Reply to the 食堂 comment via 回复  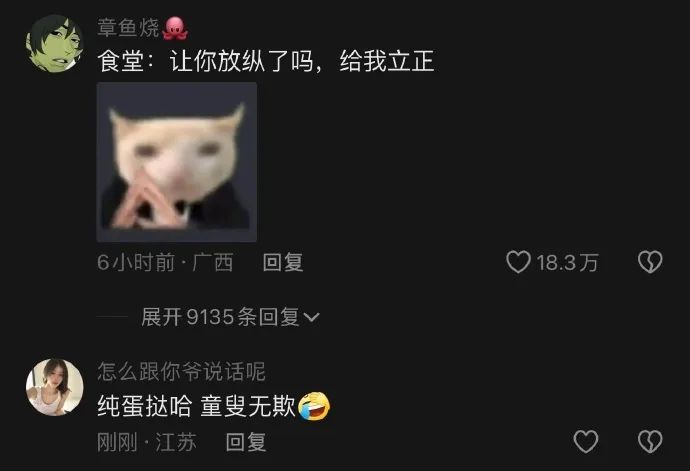tap(283, 262)
